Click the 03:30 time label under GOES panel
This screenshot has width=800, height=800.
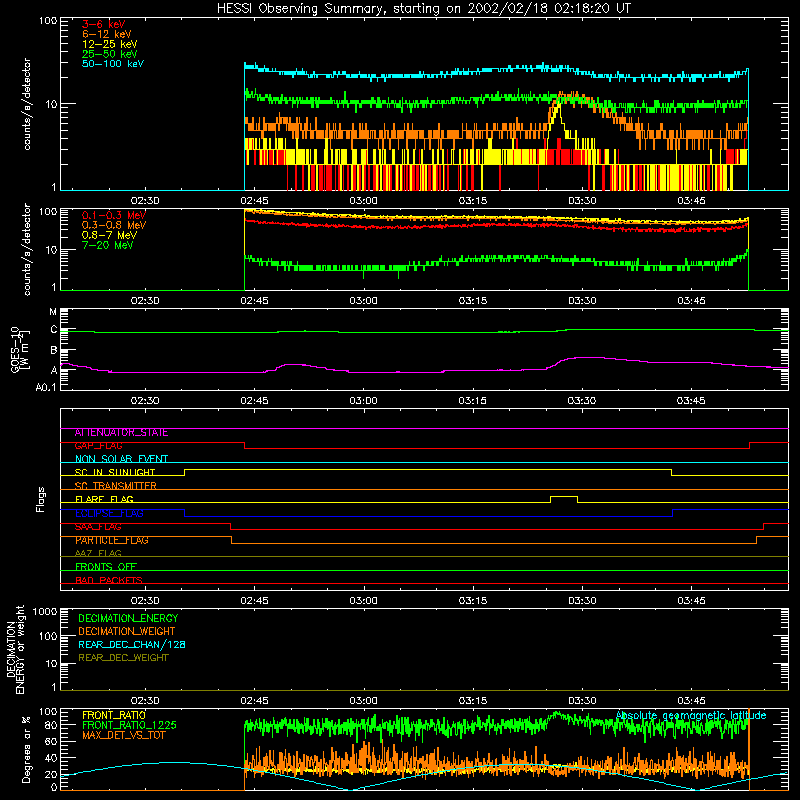click(x=582, y=401)
